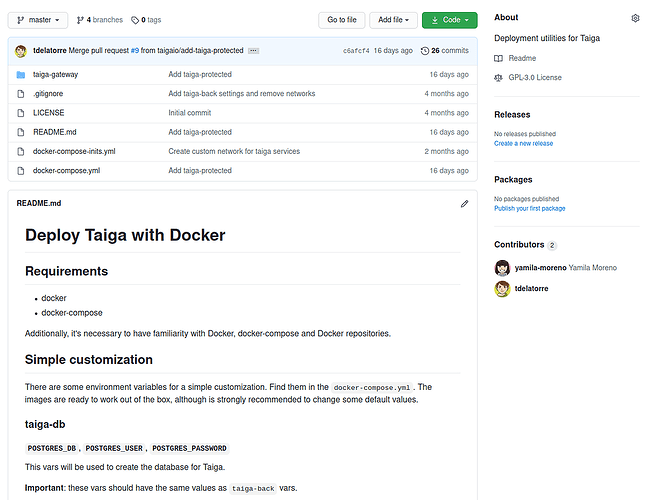The image size is (648, 500).
Task: Open 'Add taiga-back settings and remove networks' commit
Action: (x=242, y=94)
